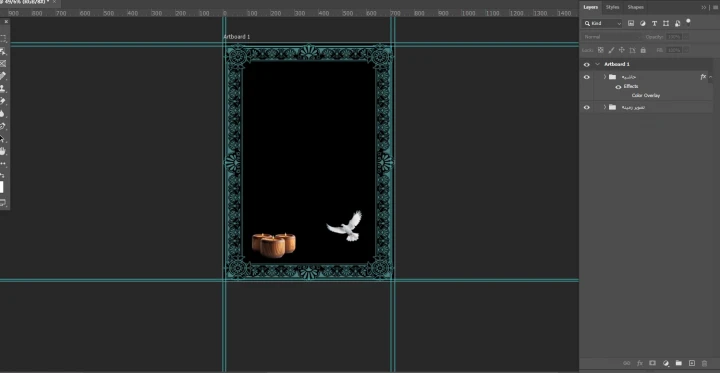
Task: Click Add layer style fx icon at bottom
Action: point(640,363)
